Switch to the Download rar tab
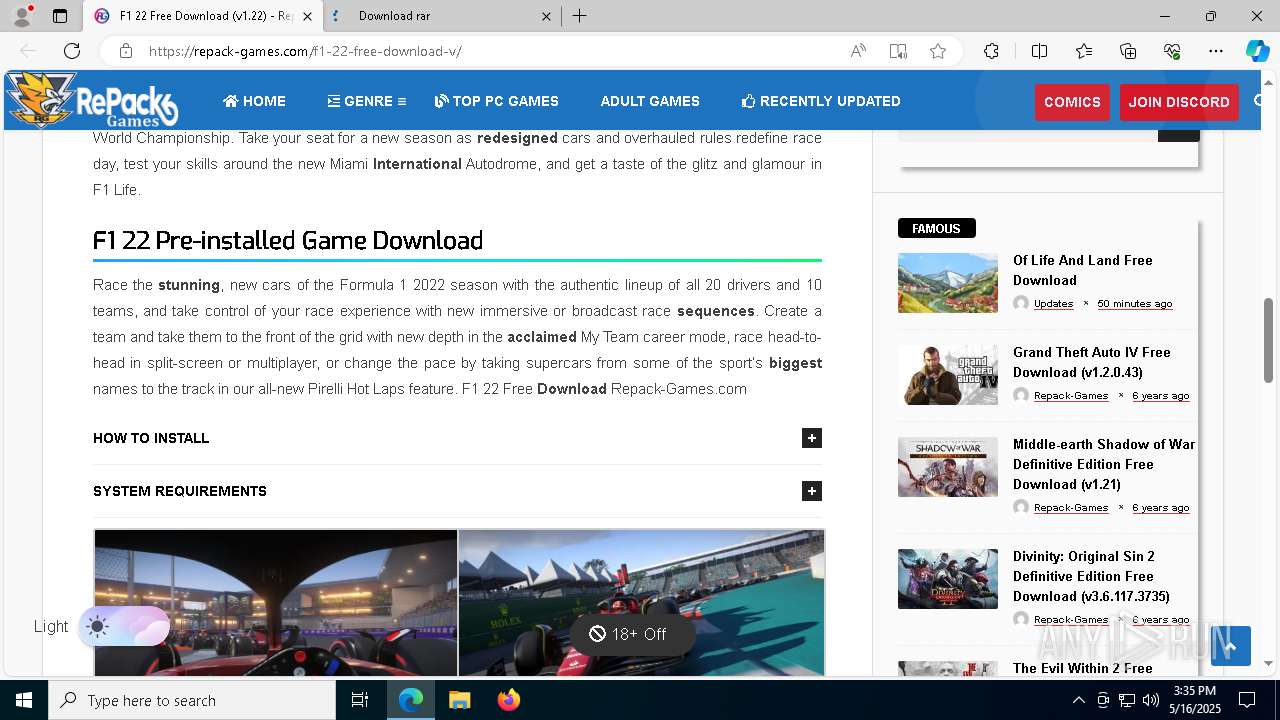 coord(442,16)
